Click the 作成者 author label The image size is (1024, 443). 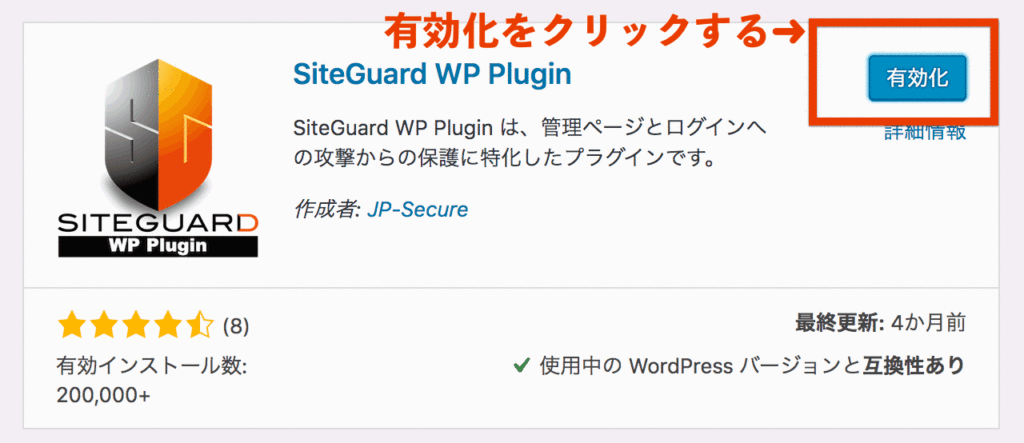click(x=326, y=209)
